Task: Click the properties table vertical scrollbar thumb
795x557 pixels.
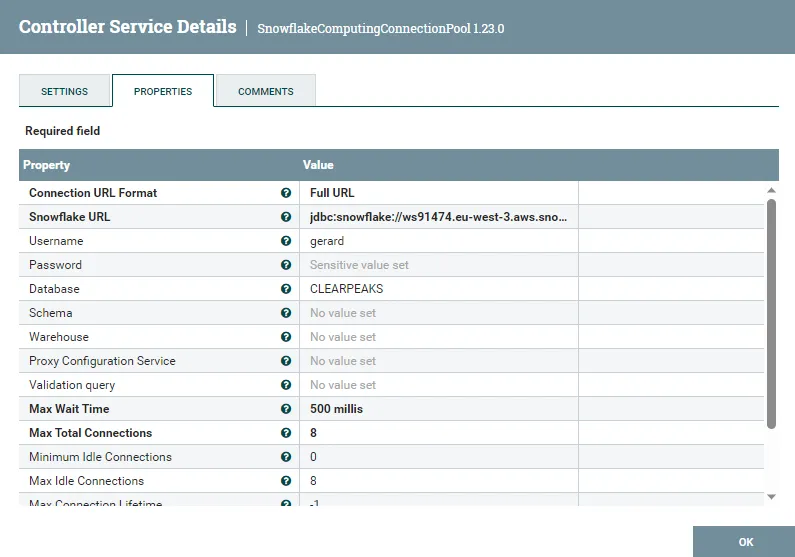Action: point(771,314)
